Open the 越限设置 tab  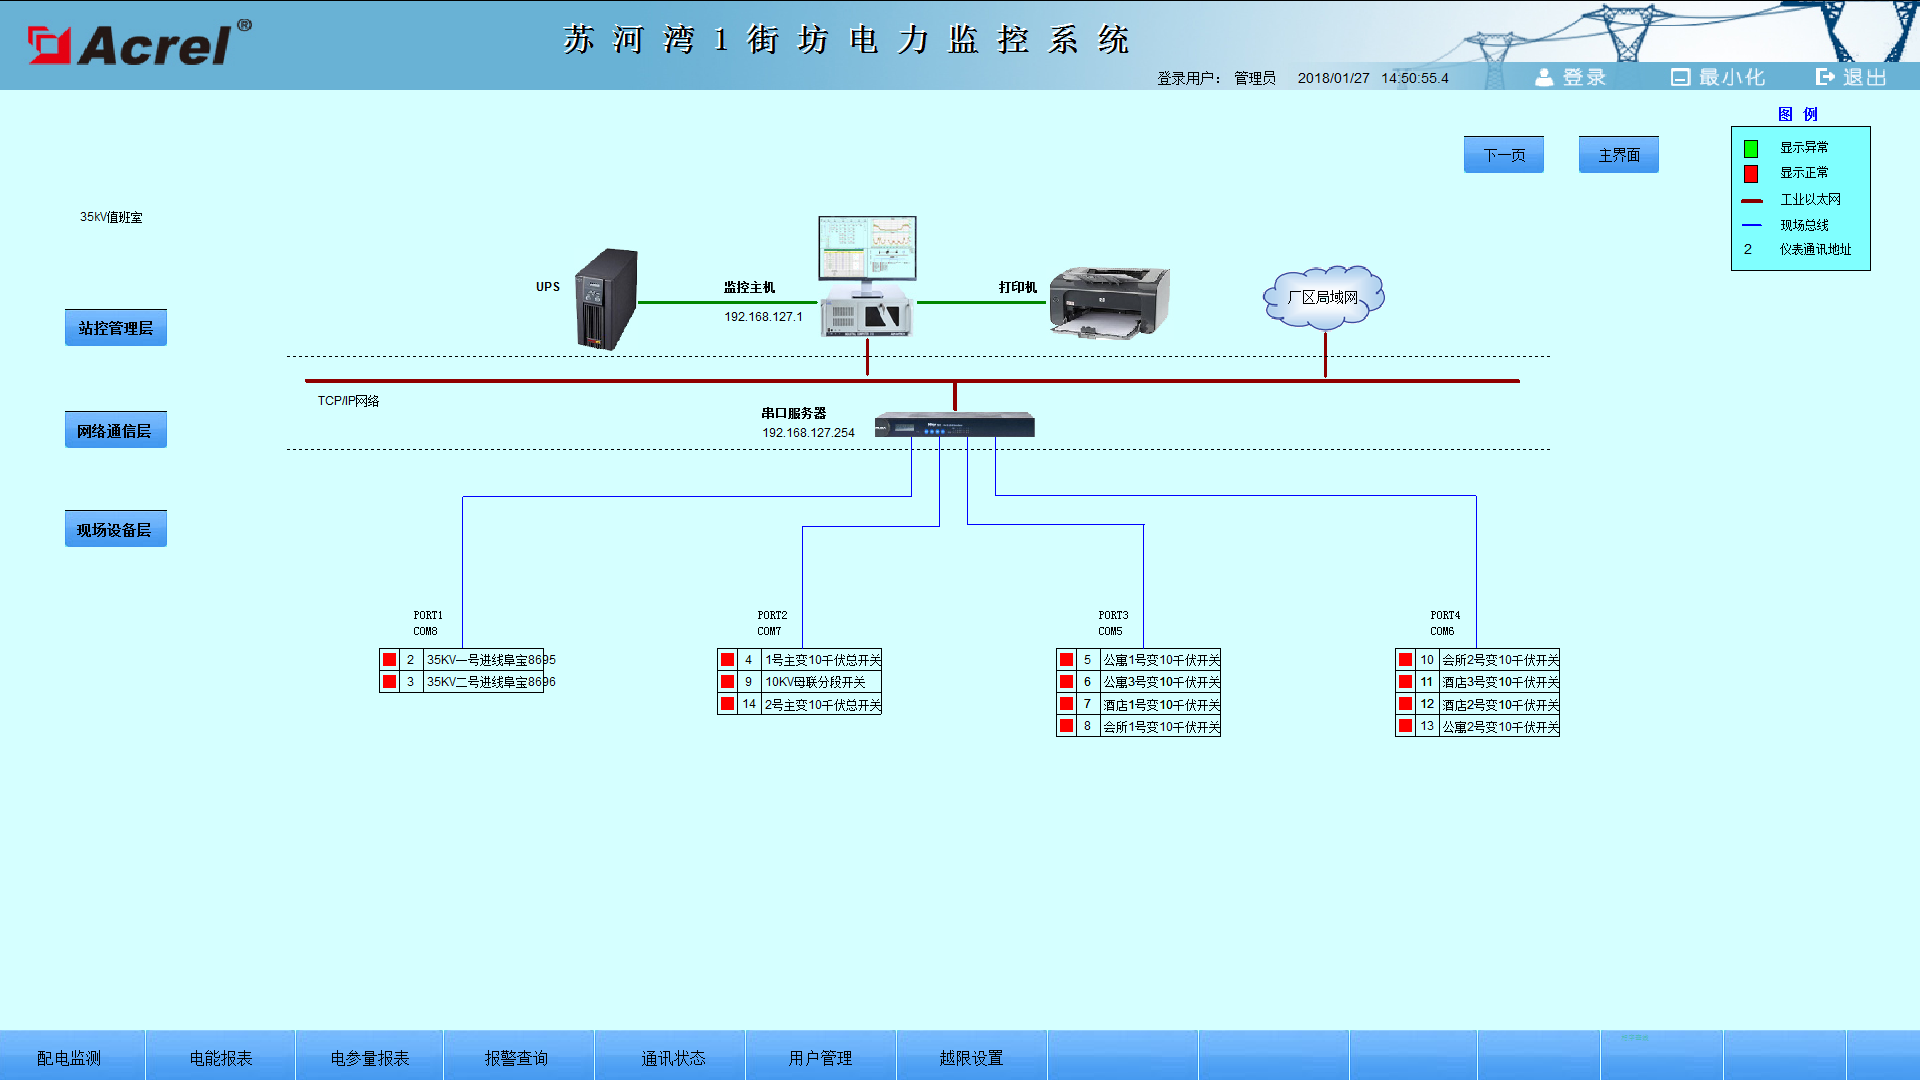pos(971,1057)
